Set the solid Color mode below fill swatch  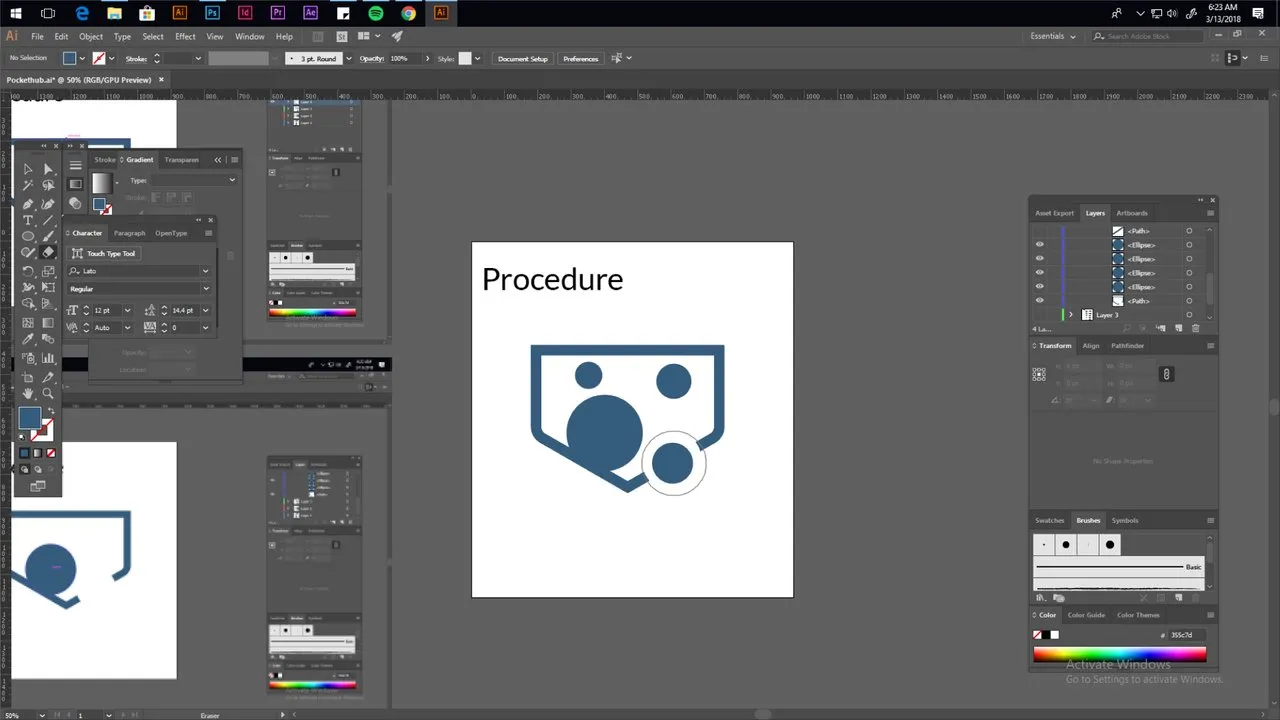tap(25, 453)
